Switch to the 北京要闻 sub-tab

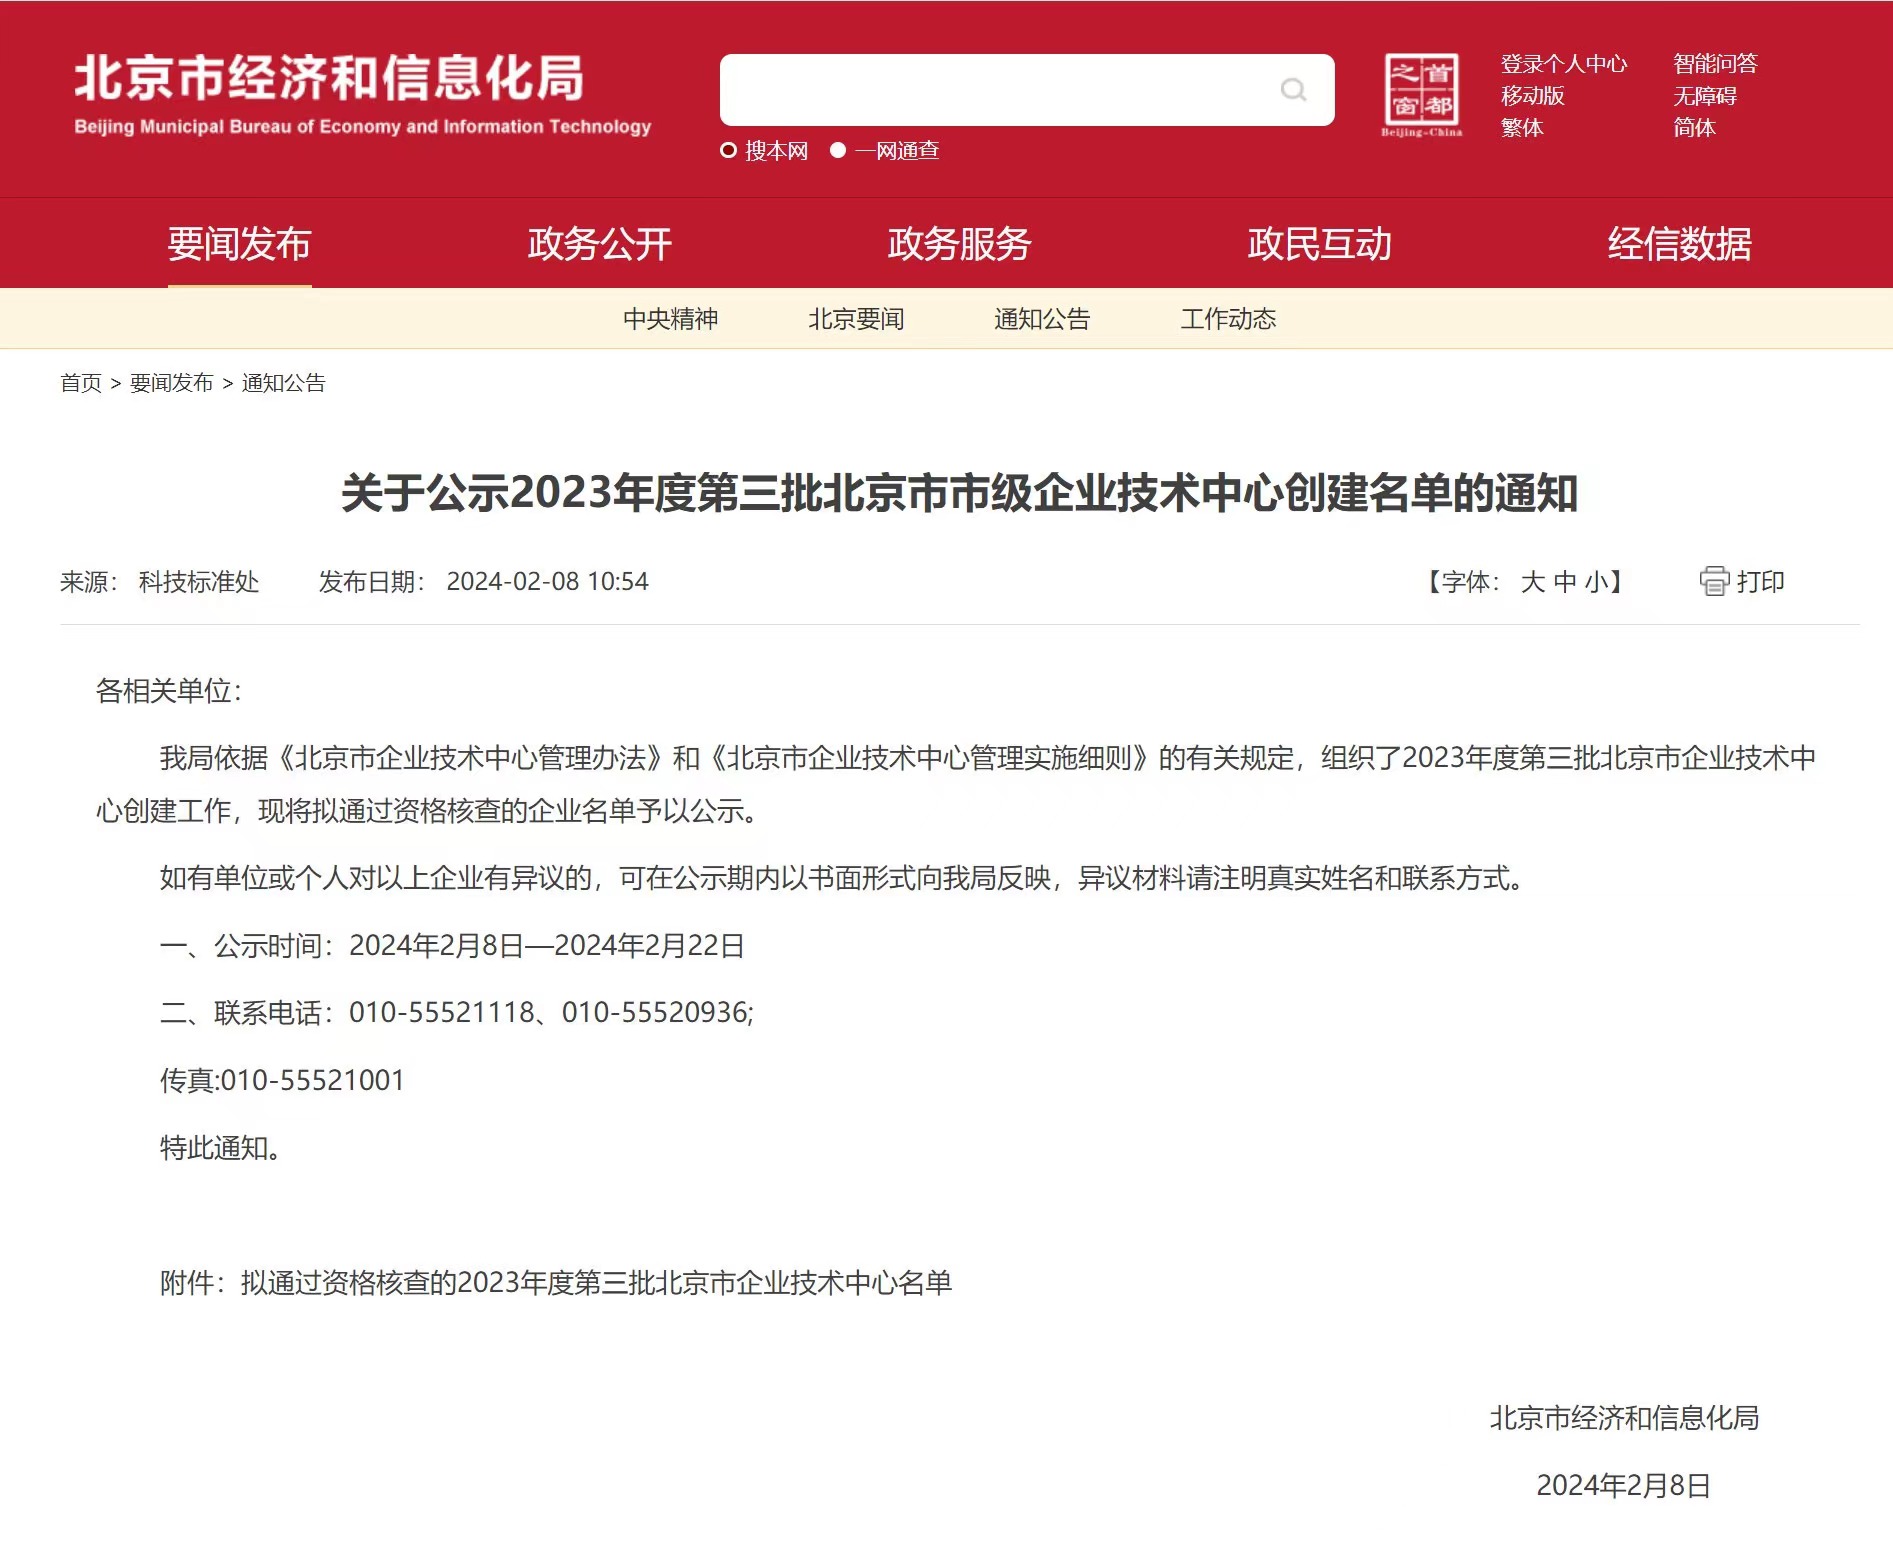856,319
